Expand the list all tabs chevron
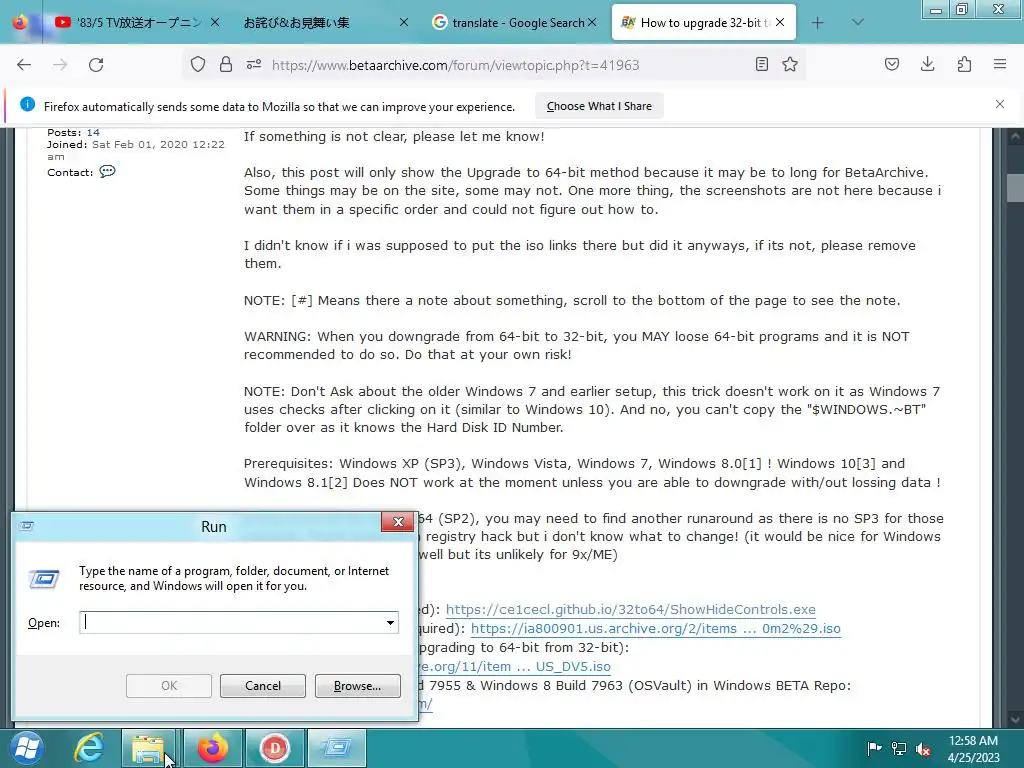Viewport: 1024px width, 768px height. 857,23
